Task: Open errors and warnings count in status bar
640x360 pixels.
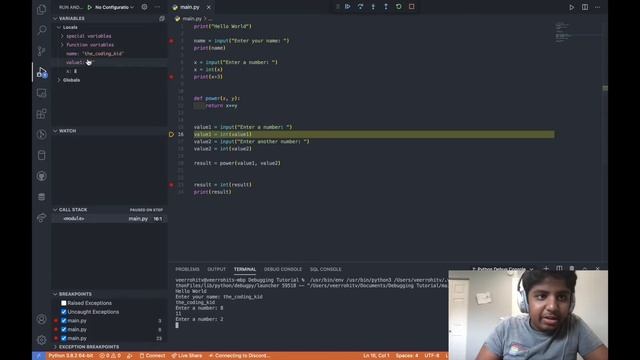Action: [110, 356]
